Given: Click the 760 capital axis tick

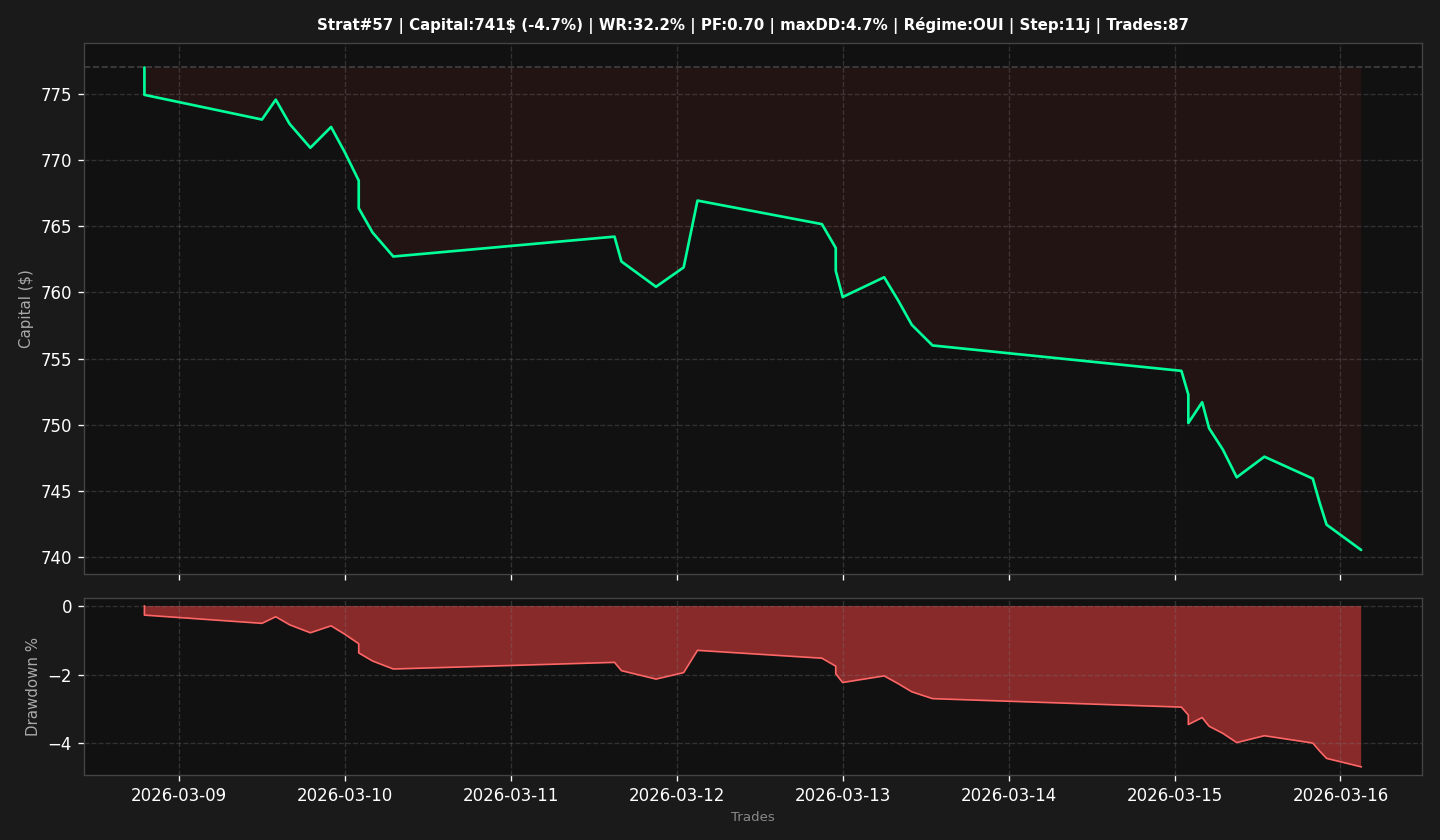Looking at the screenshot, I should click(58, 293).
